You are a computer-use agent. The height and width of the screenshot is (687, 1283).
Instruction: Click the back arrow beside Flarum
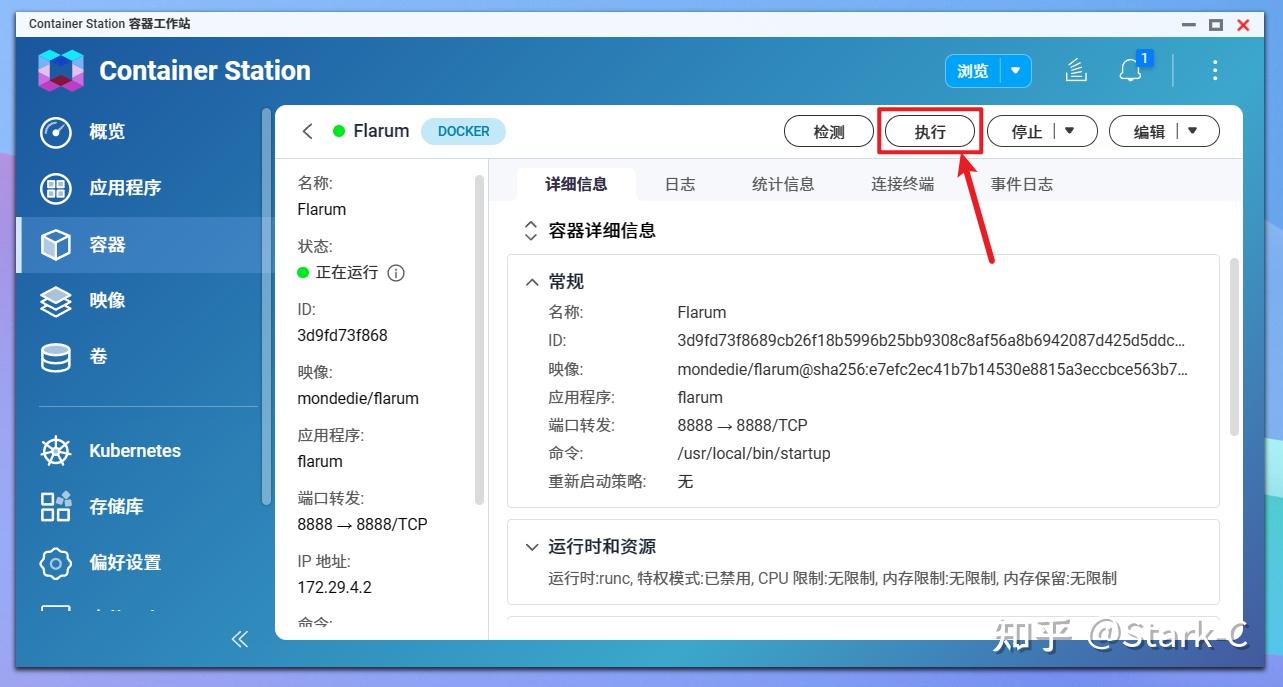pyautogui.click(x=307, y=131)
